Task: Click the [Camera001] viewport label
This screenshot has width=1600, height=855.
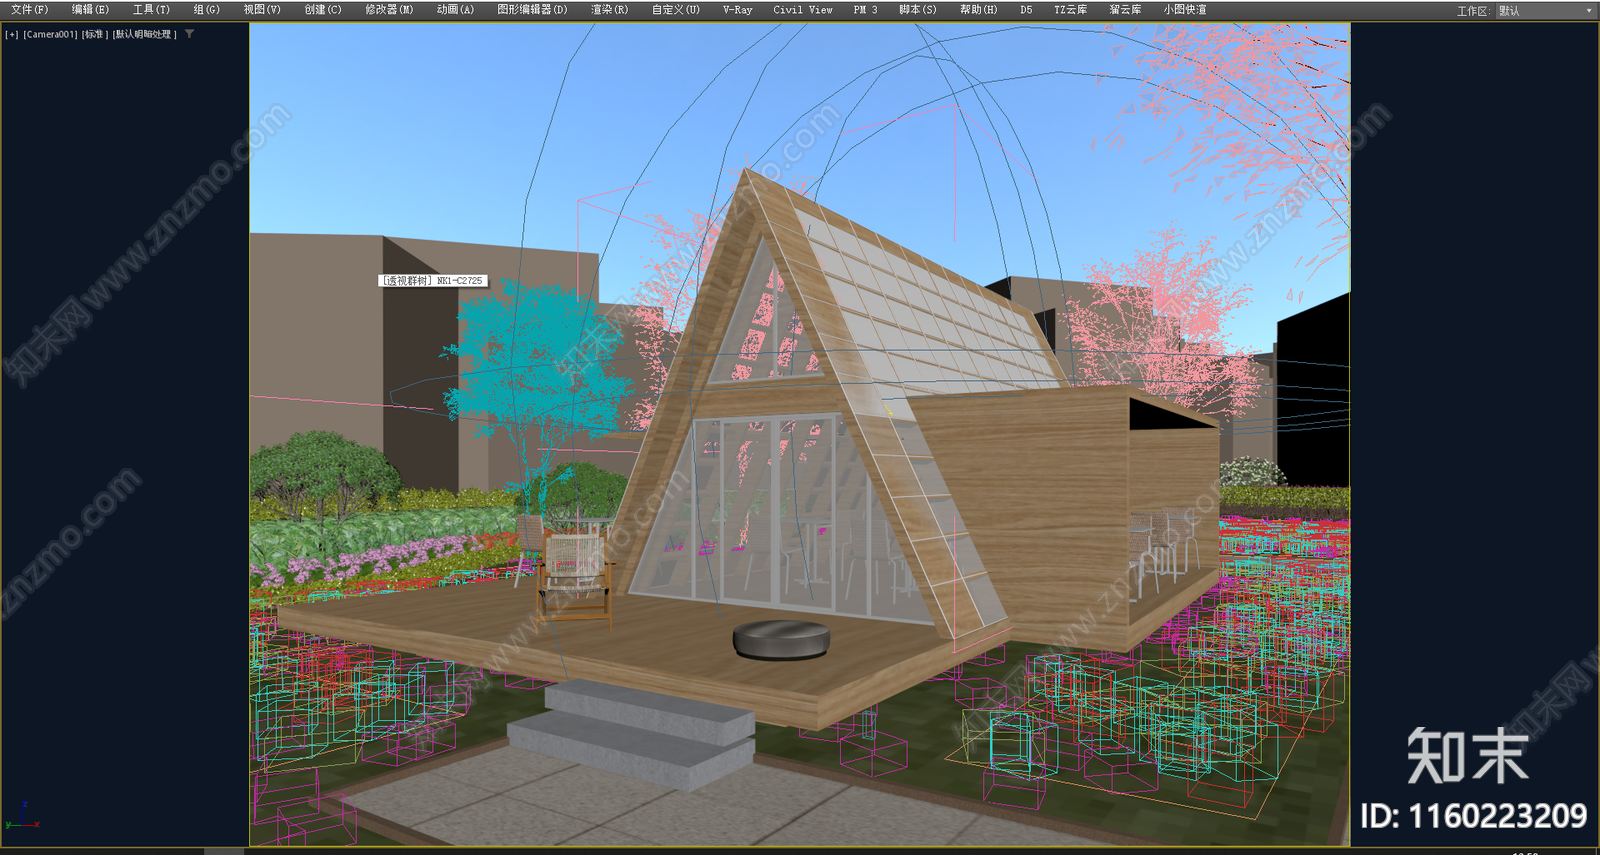Action: 50,34
